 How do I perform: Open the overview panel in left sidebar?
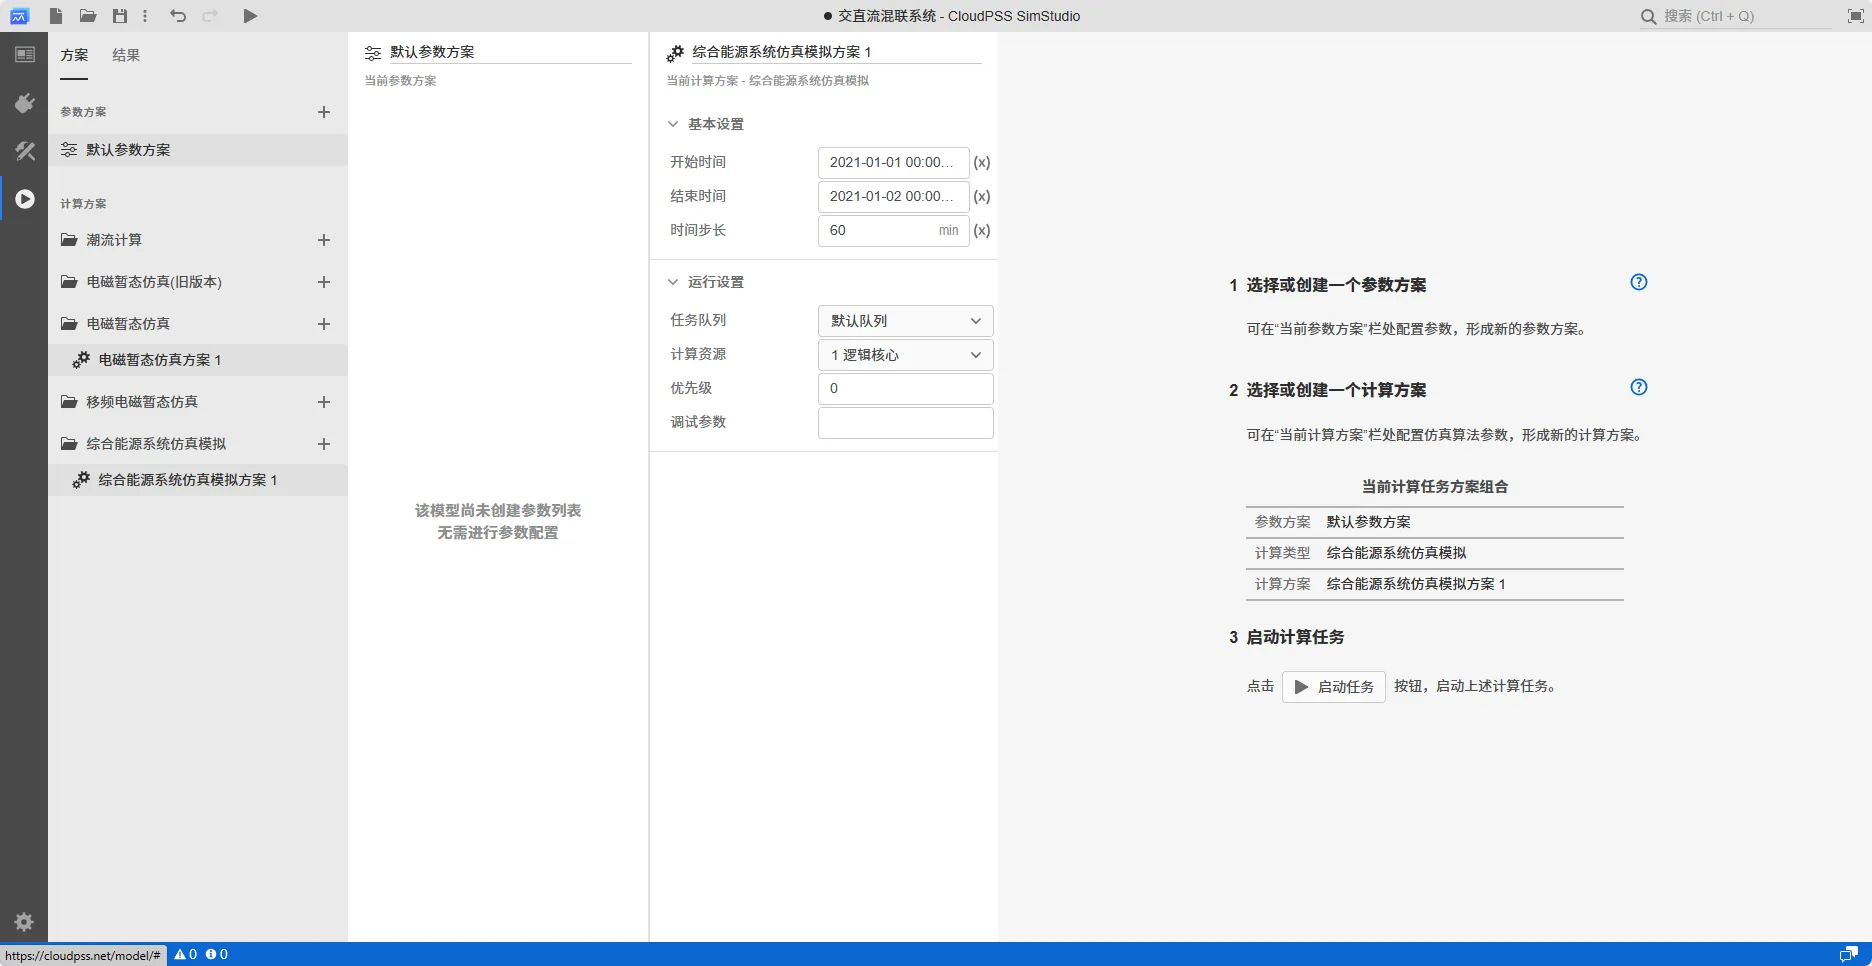tap(24, 55)
